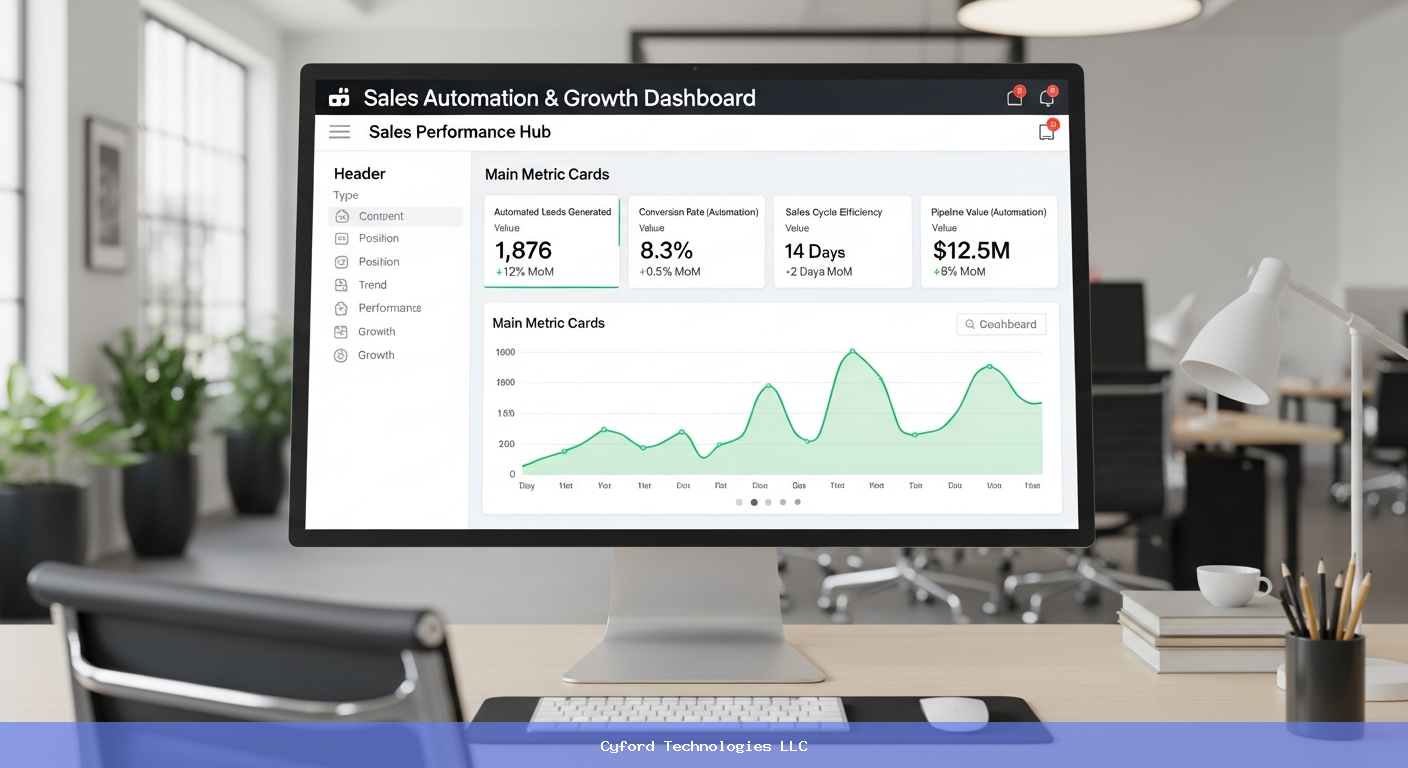The height and width of the screenshot is (768, 1408).
Task: Click the +0.5% MoM trend text
Action: (670, 272)
